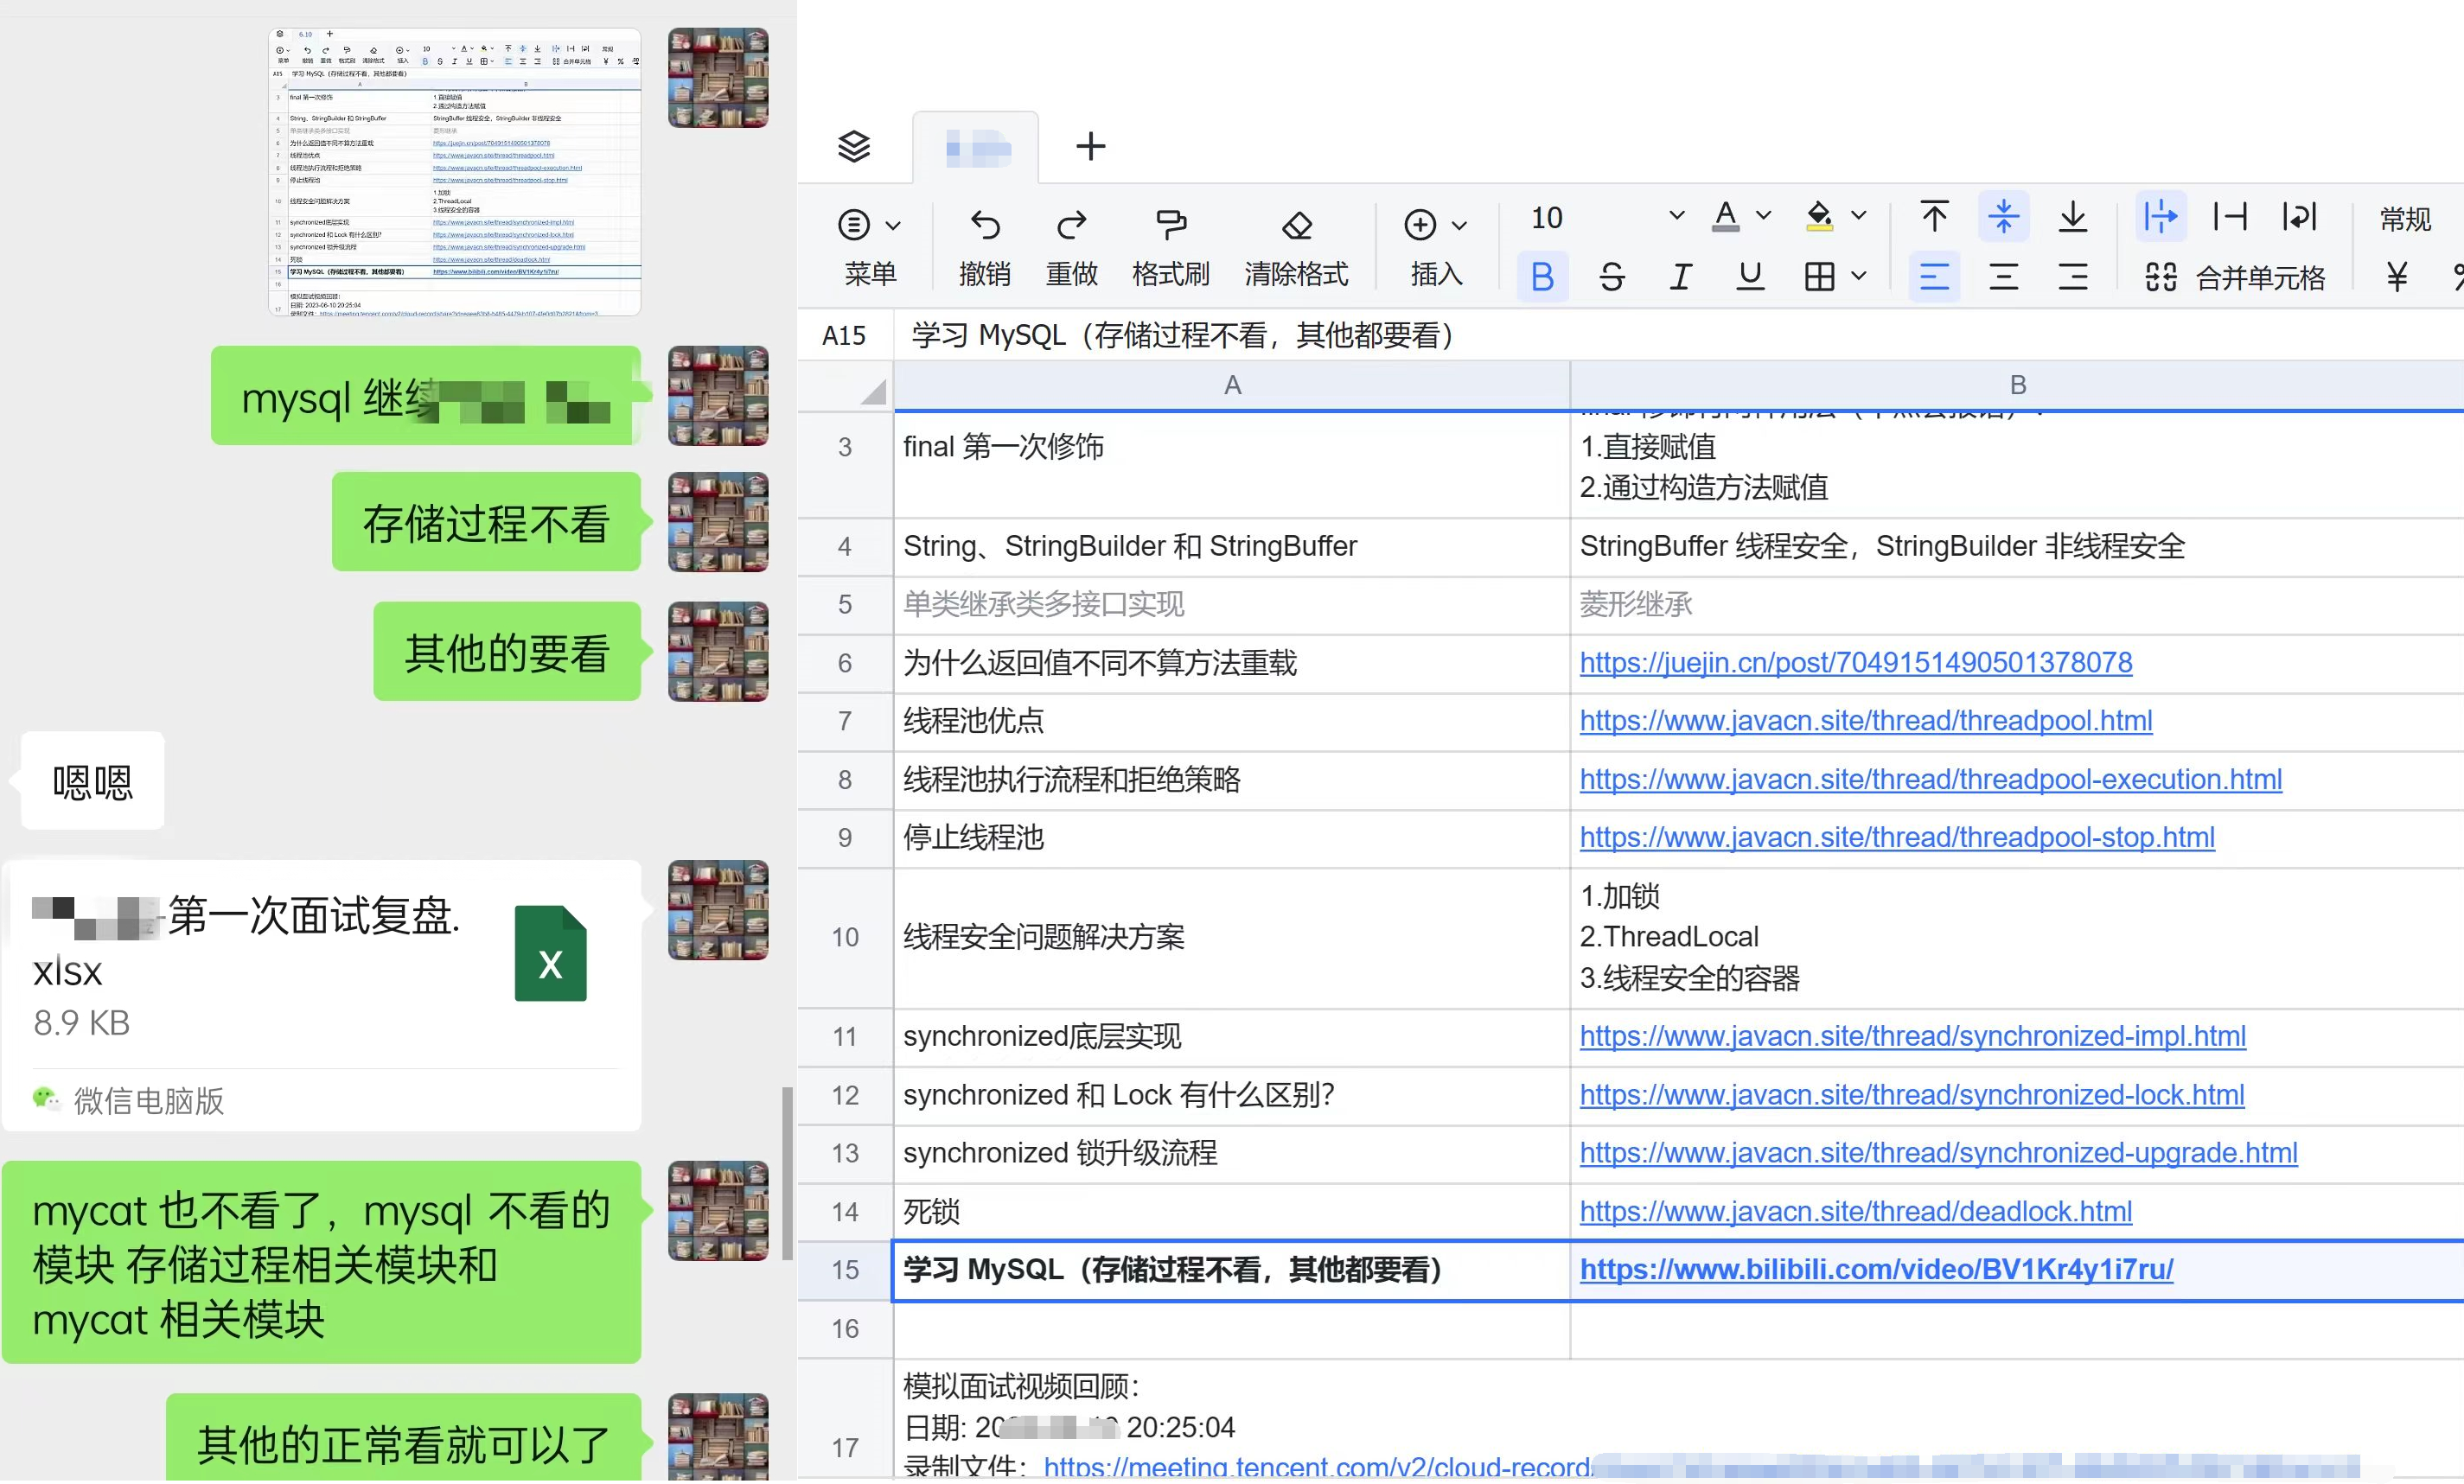Expand the font color dropdown arrow
The height and width of the screenshot is (1484, 2464).
1764,216
